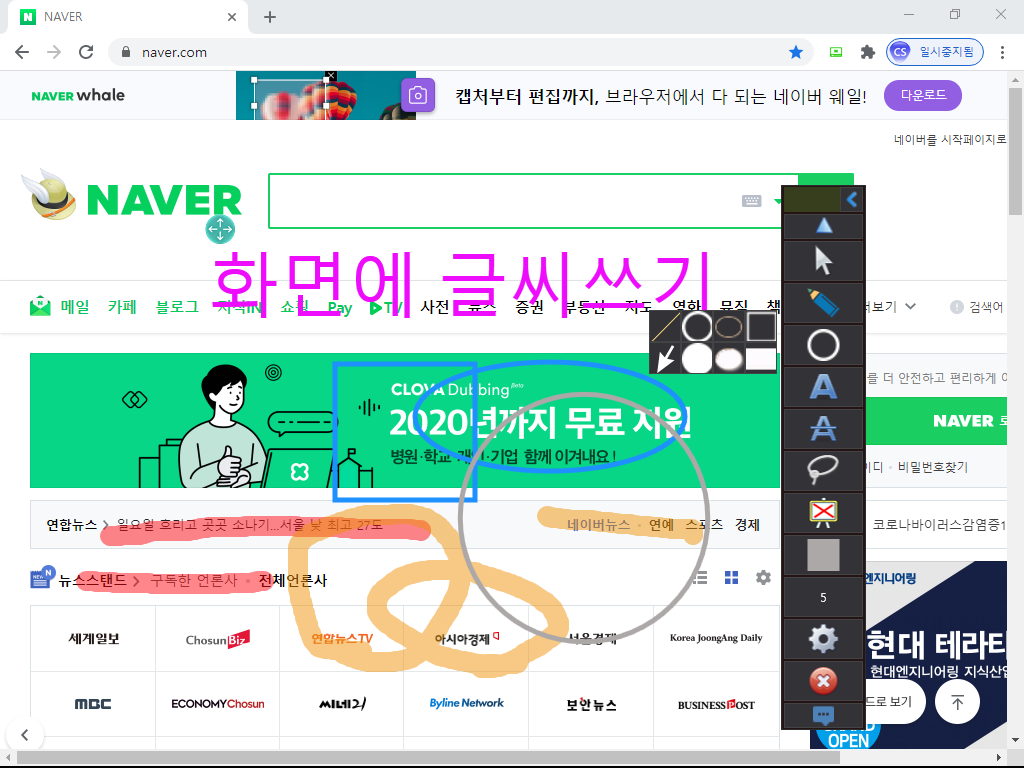The image size is (1024, 768).
Task: Click the CLOVA Dubbing green banner
Action: tap(405, 421)
